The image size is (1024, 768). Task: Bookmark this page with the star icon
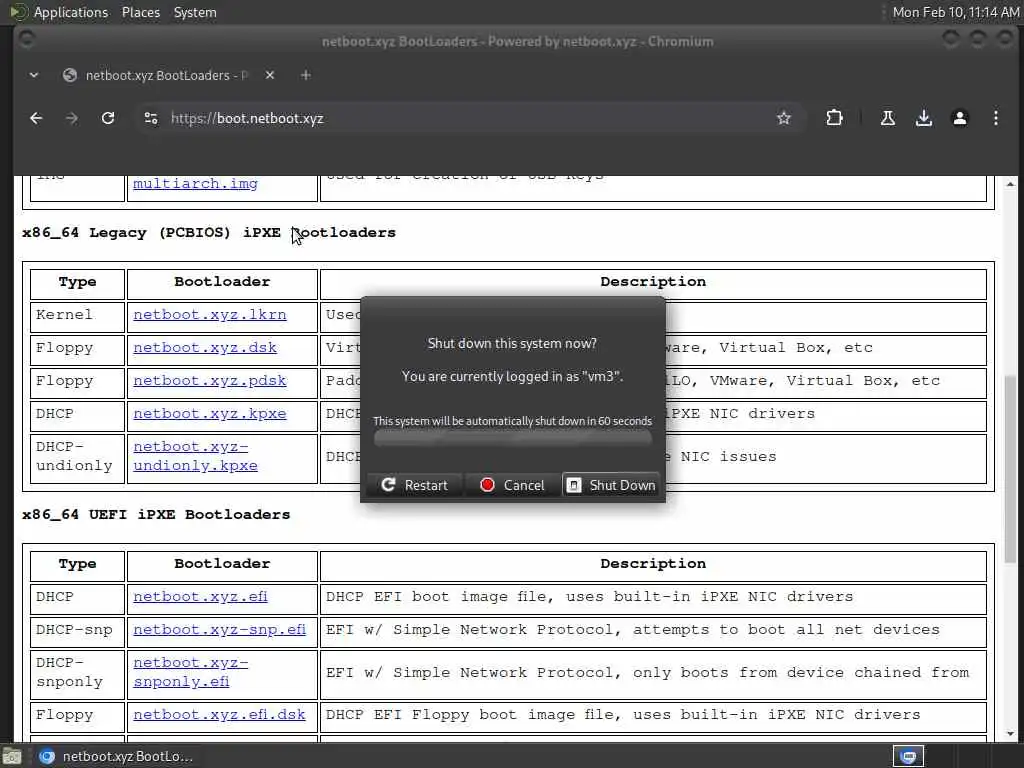(784, 118)
